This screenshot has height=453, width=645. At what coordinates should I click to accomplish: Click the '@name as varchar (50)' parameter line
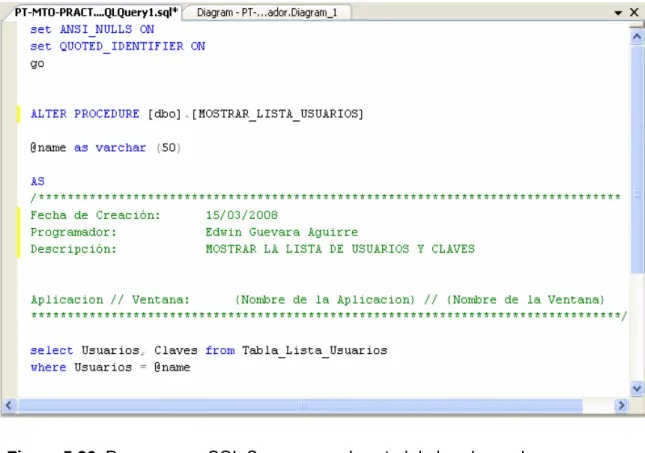(106, 148)
